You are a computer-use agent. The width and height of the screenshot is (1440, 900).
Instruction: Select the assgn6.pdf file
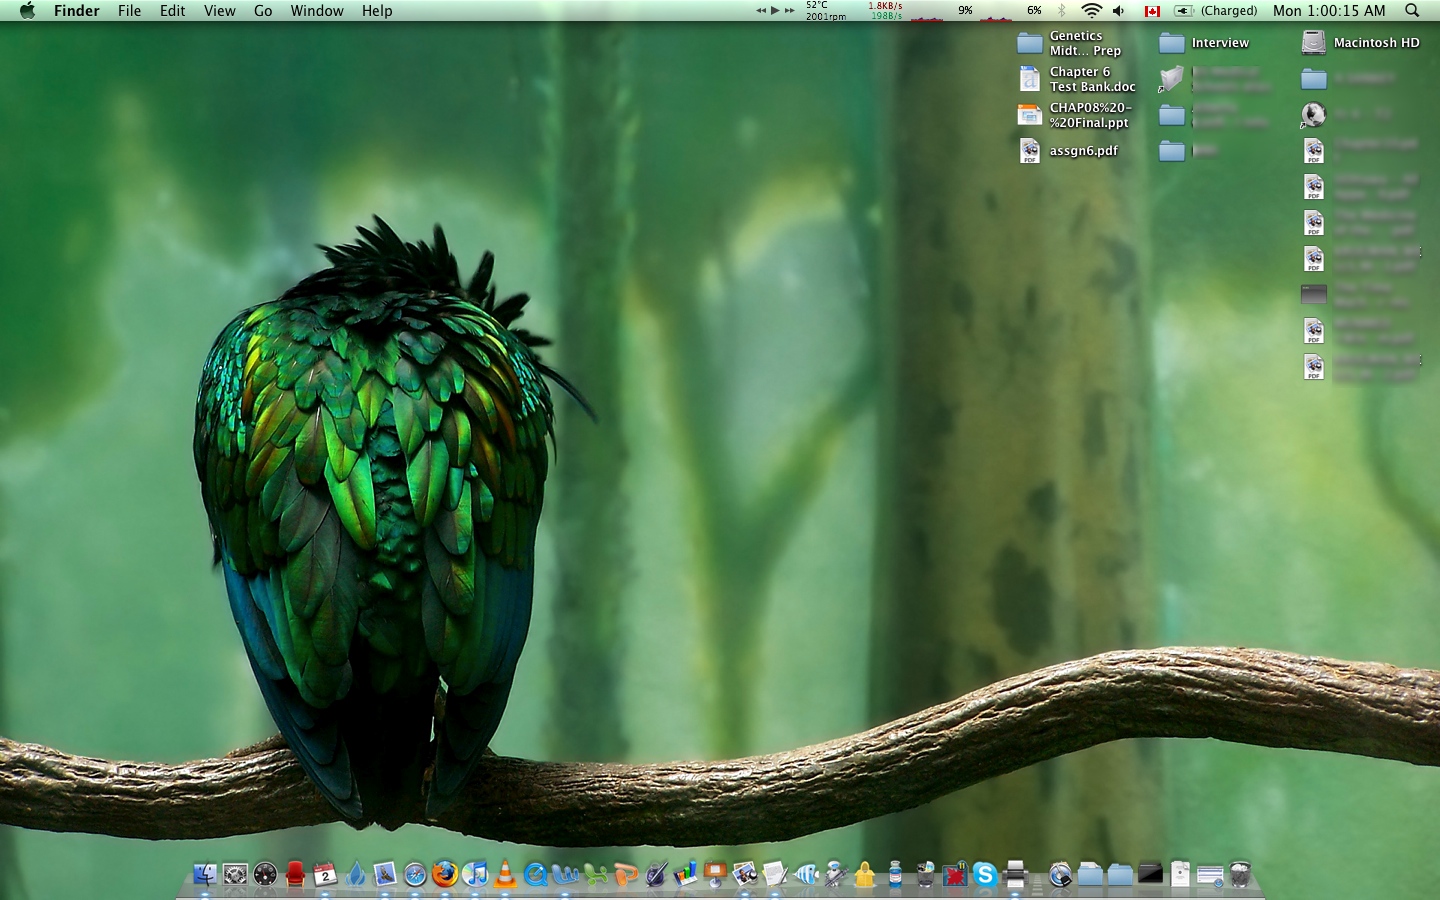tap(1029, 151)
